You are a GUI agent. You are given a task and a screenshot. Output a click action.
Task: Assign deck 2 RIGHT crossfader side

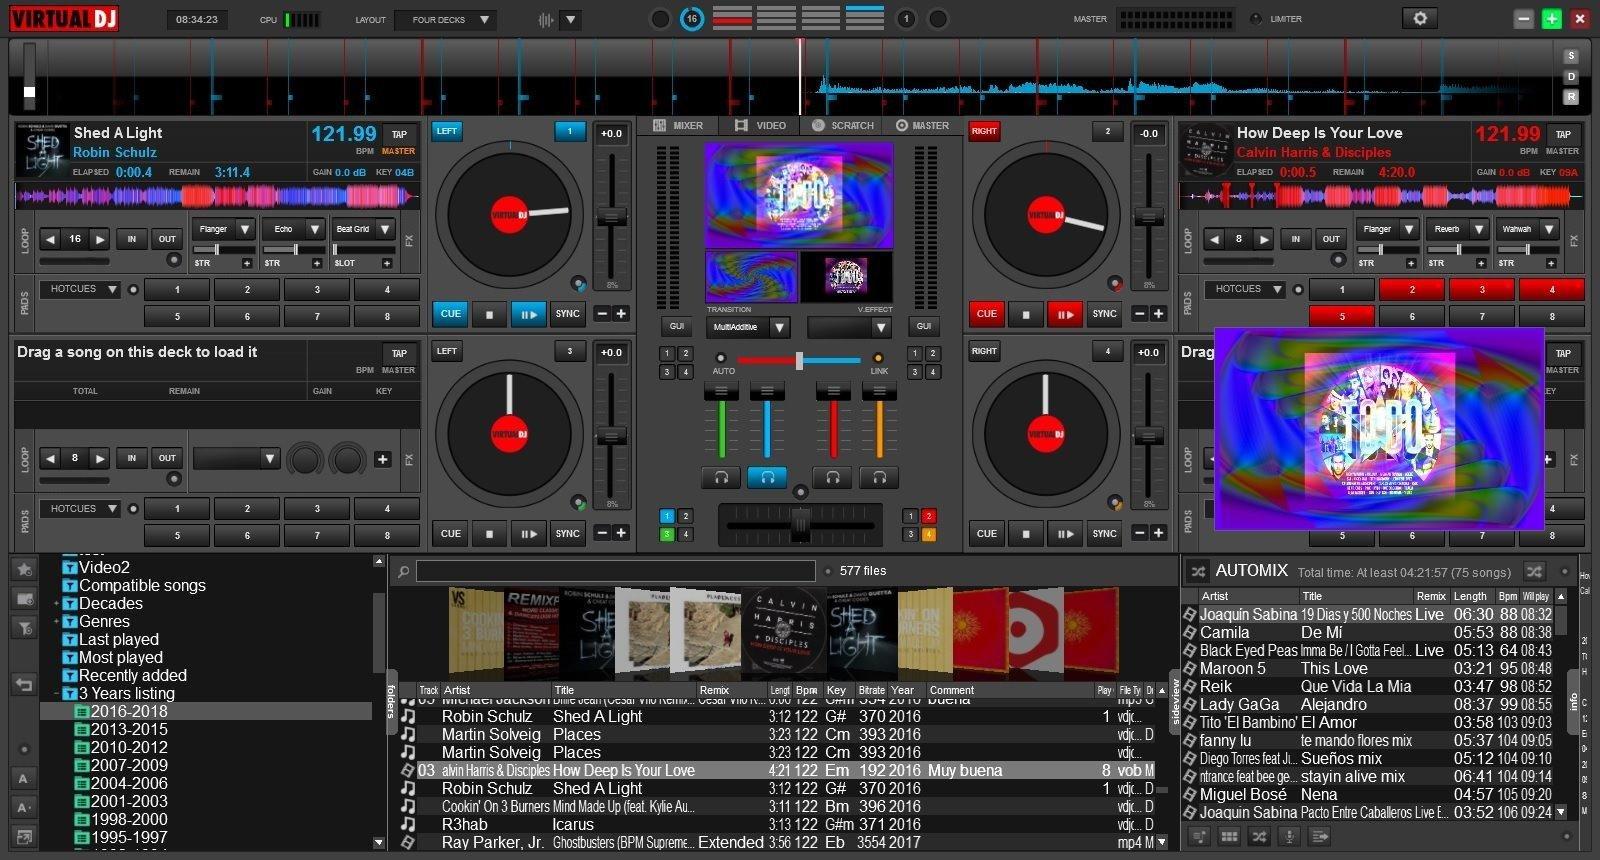[984, 131]
